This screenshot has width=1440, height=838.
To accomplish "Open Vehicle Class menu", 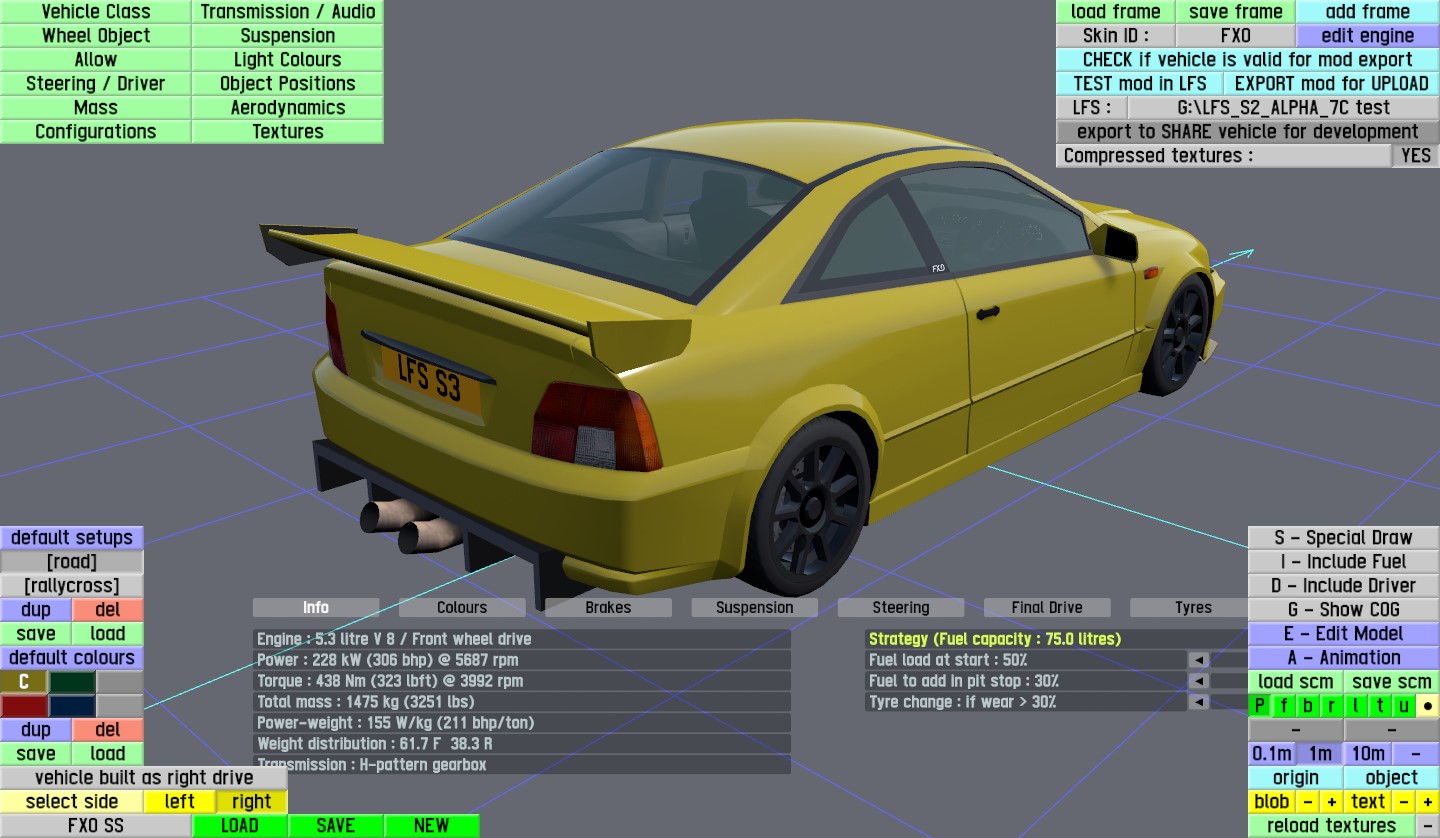I will click(x=96, y=12).
